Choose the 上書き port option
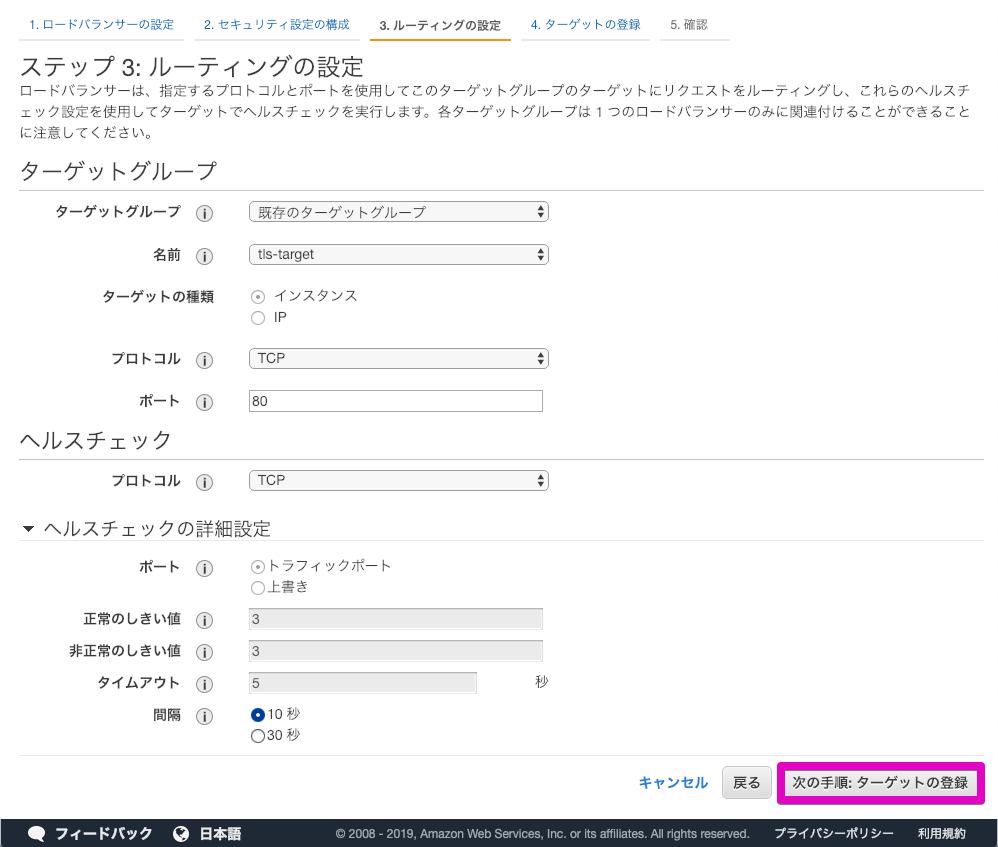998x847 pixels. click(259, 586)
